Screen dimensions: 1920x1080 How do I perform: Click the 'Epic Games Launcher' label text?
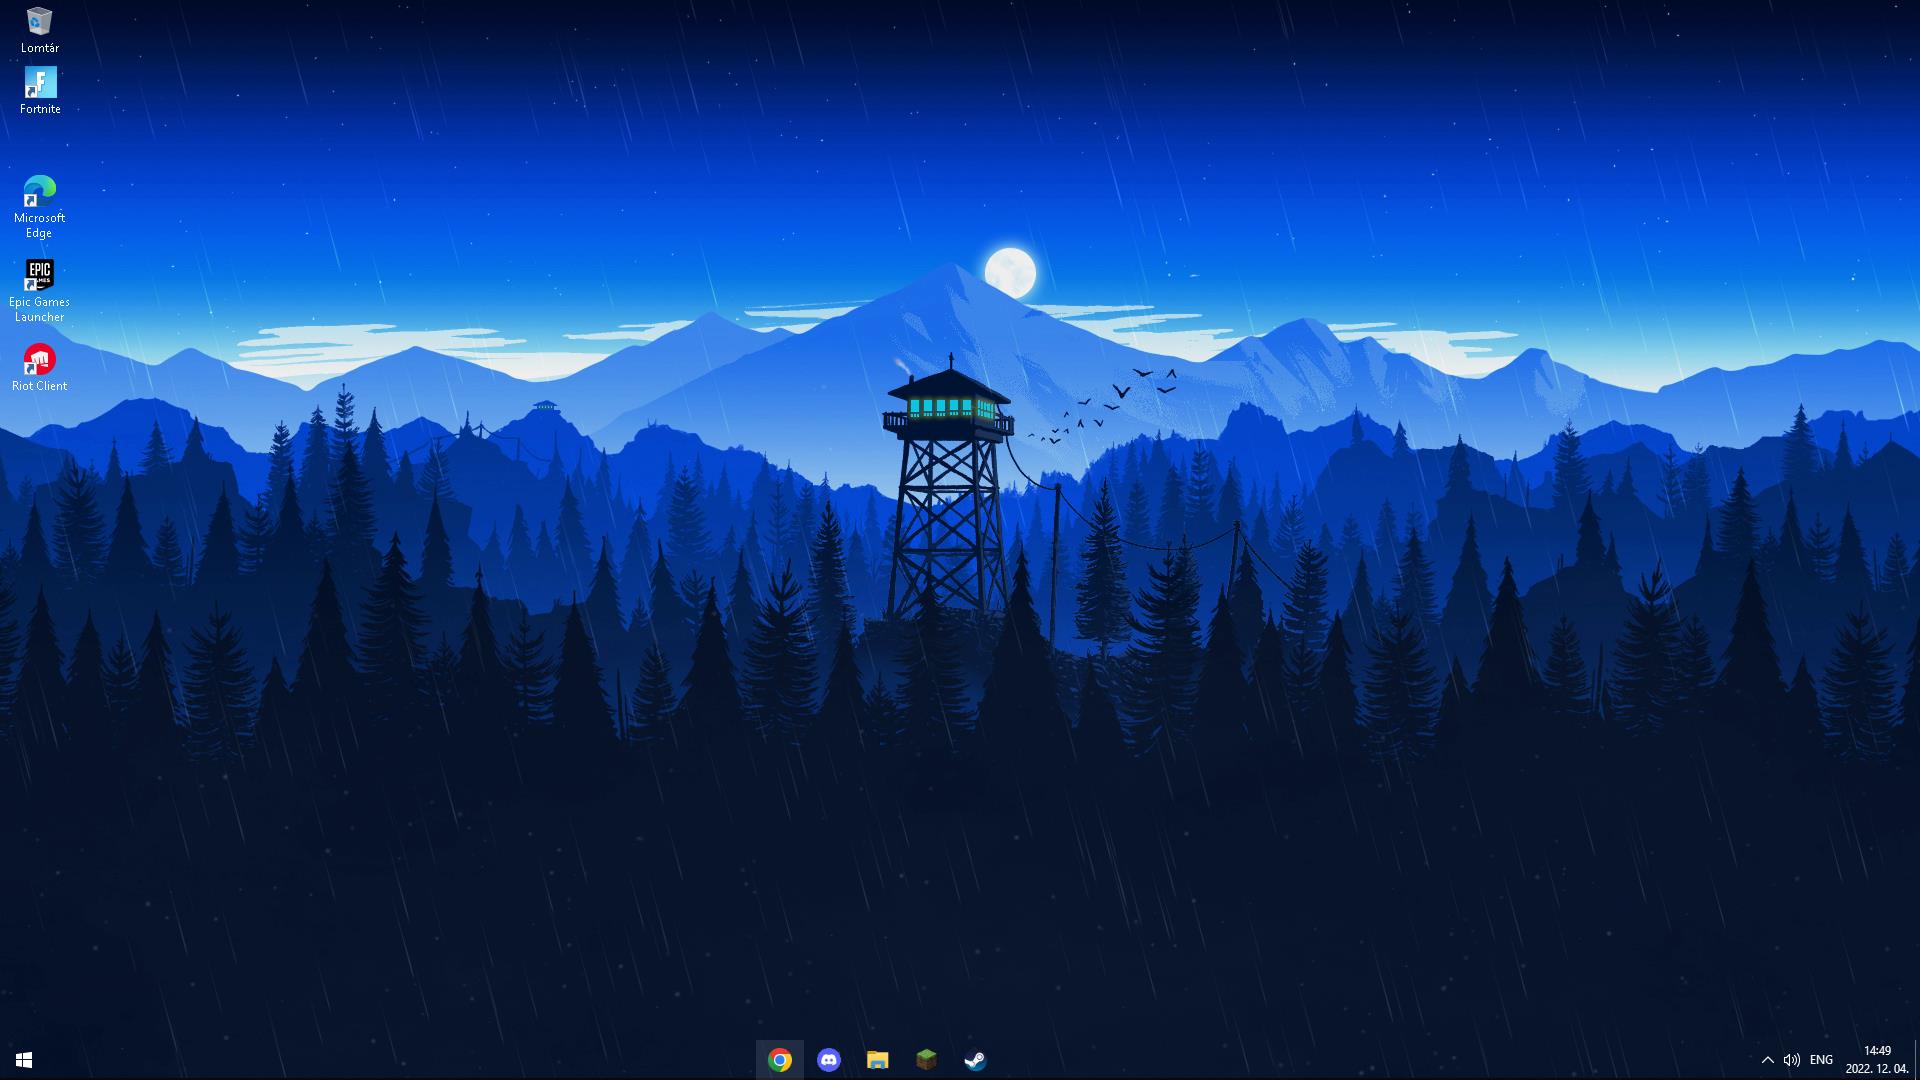[x=40, y=309]
